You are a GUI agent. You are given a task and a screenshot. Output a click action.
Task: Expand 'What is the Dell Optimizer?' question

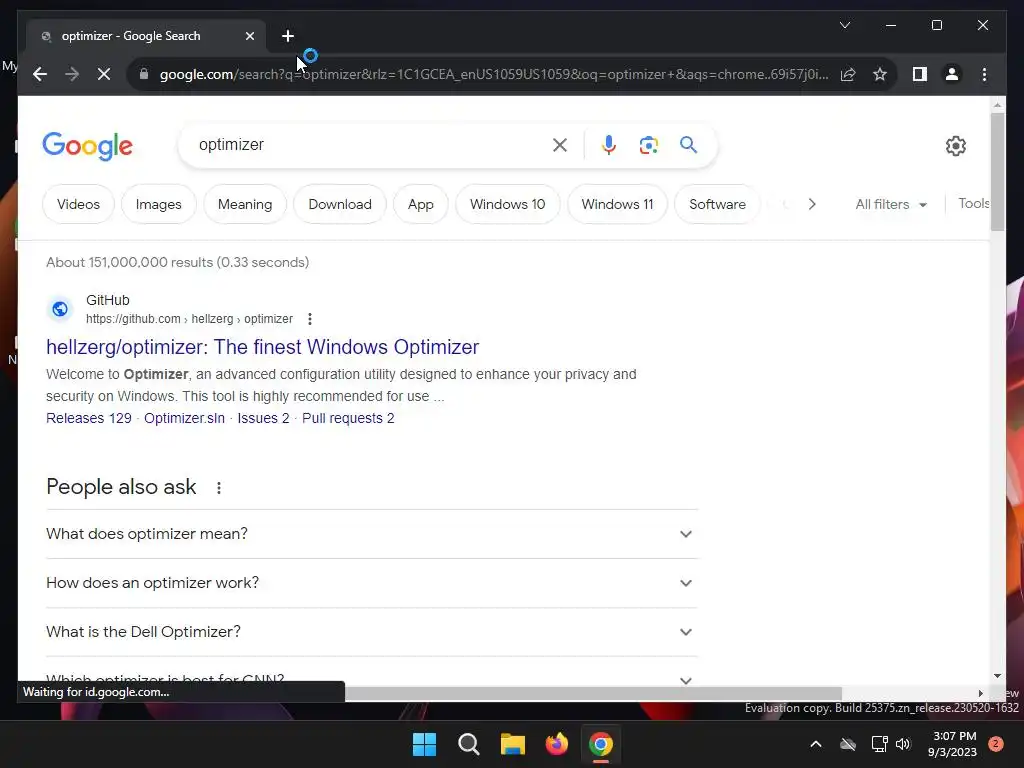[x=372, y=632]
